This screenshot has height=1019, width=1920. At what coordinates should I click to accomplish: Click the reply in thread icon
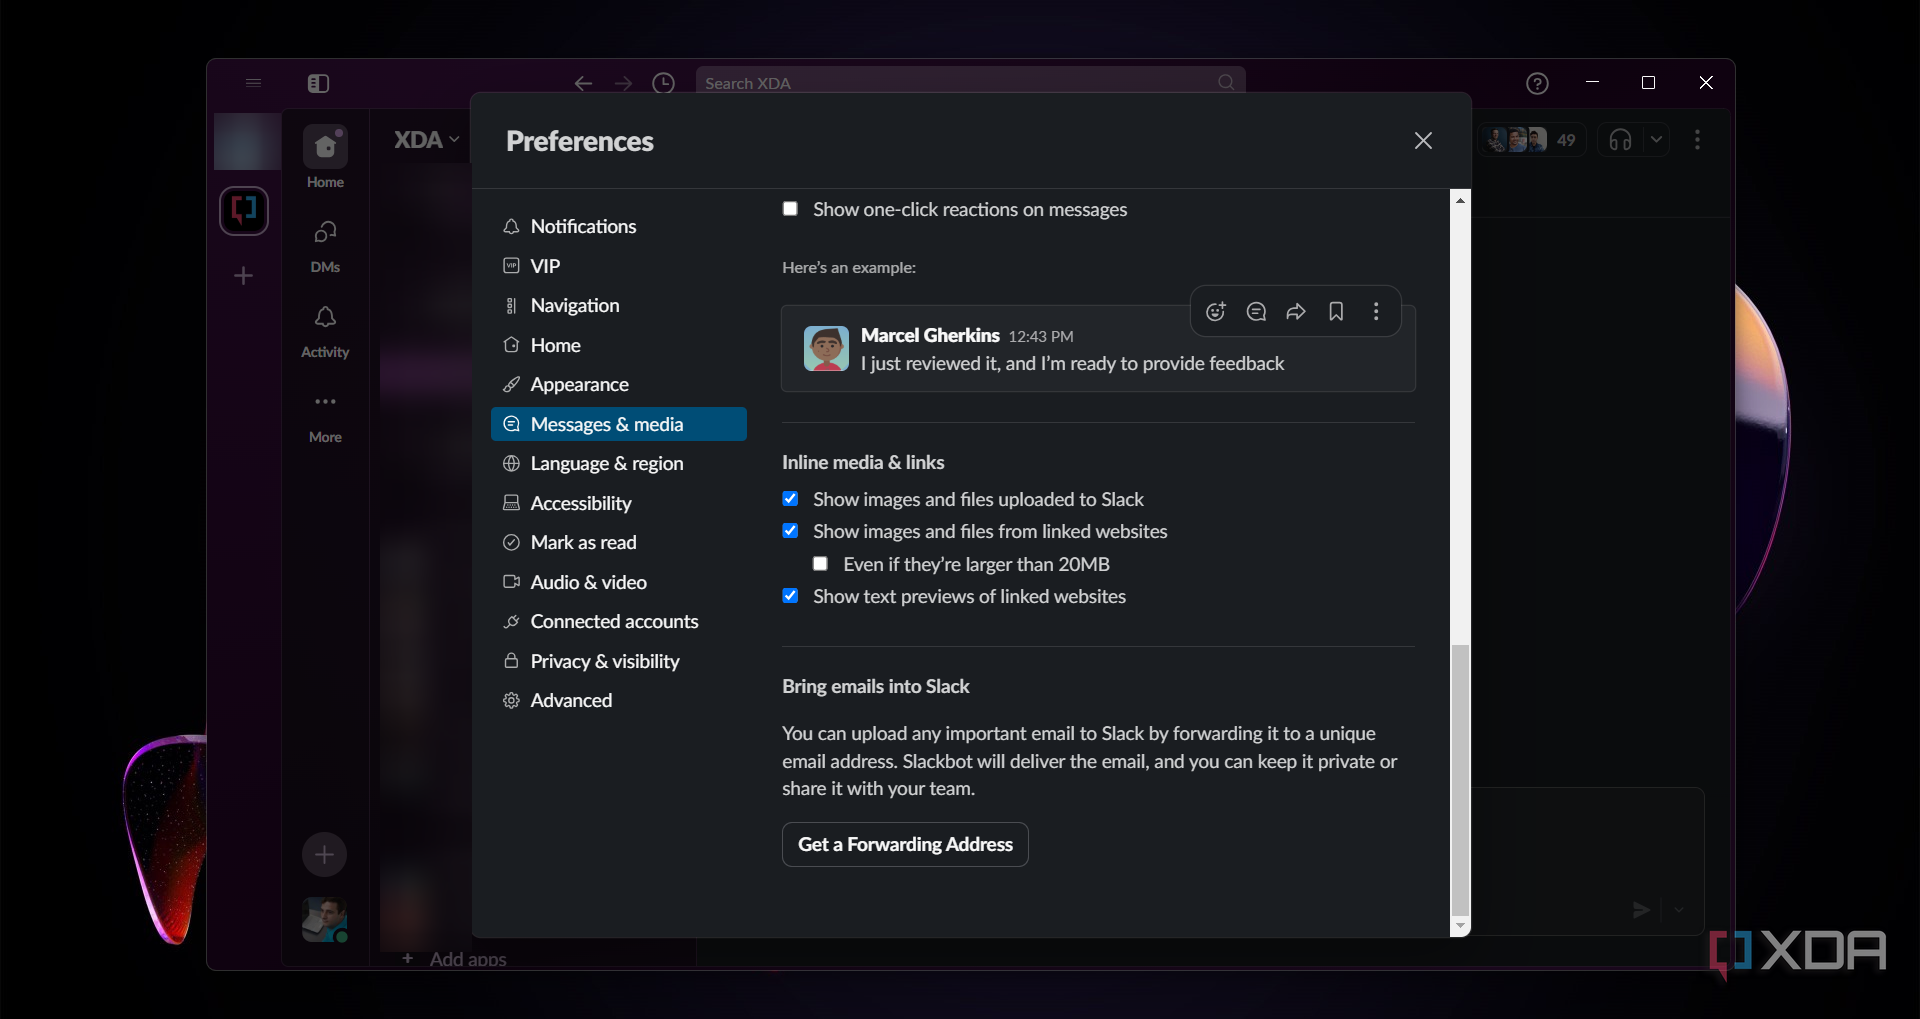click(1256, 312)
